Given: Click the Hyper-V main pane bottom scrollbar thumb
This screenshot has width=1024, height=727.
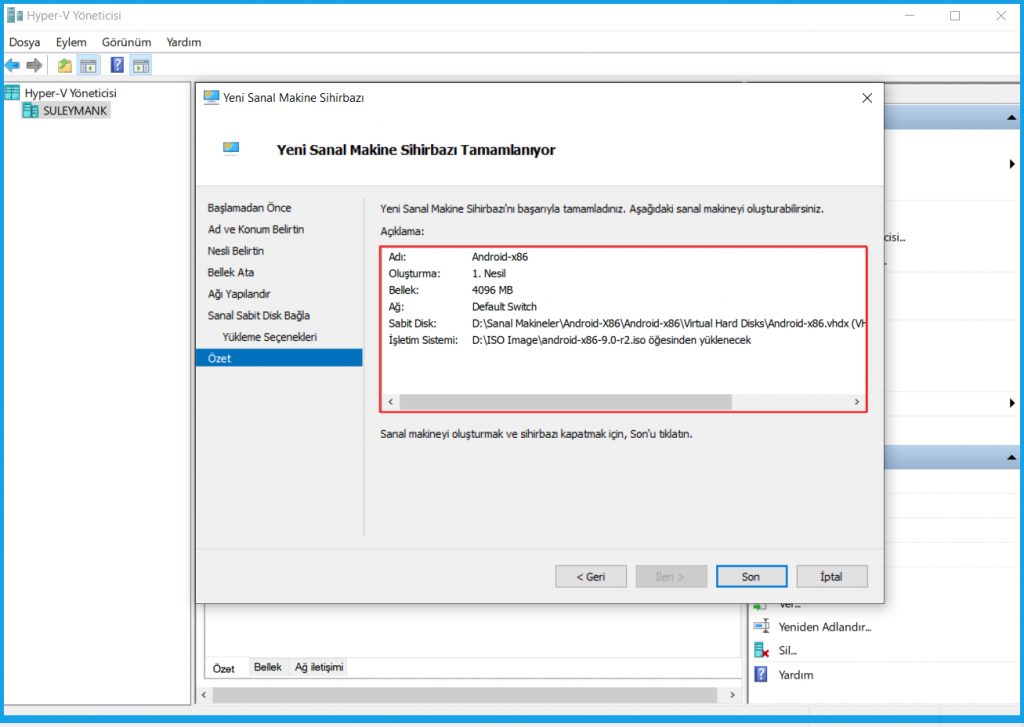Looking at the screenshot, I should pos(465,695).
